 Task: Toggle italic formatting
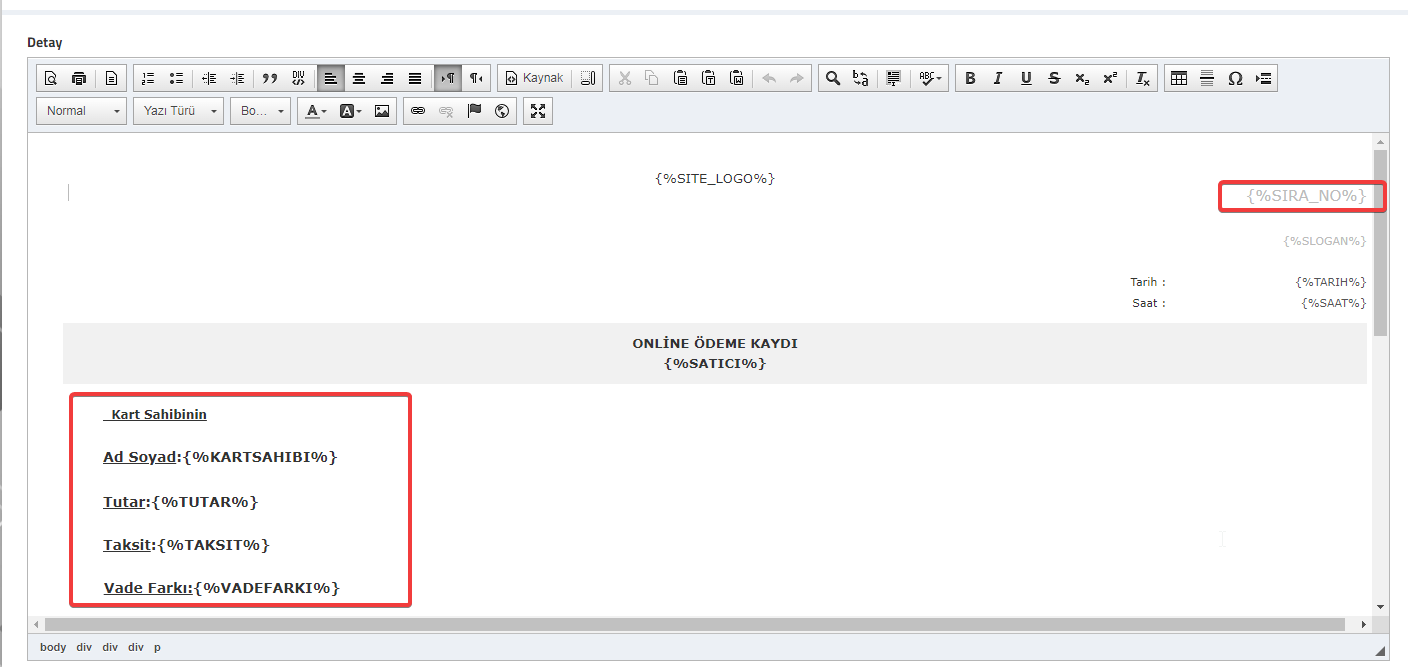coord(998,78)
